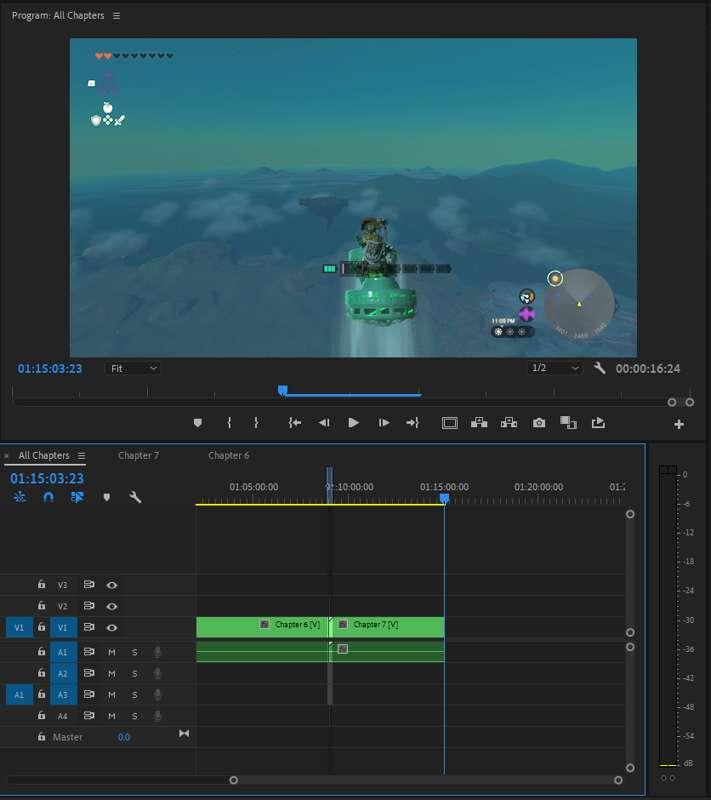711x800 pixels.
Task: Open Program panel hamburger menu
Action: (116, 16)
